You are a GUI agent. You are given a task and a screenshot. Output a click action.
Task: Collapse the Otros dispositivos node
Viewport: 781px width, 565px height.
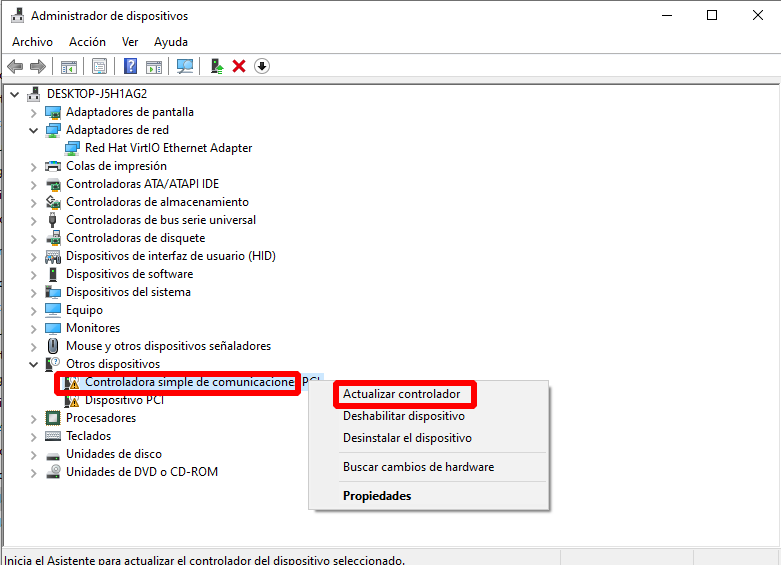pos(33,364)
